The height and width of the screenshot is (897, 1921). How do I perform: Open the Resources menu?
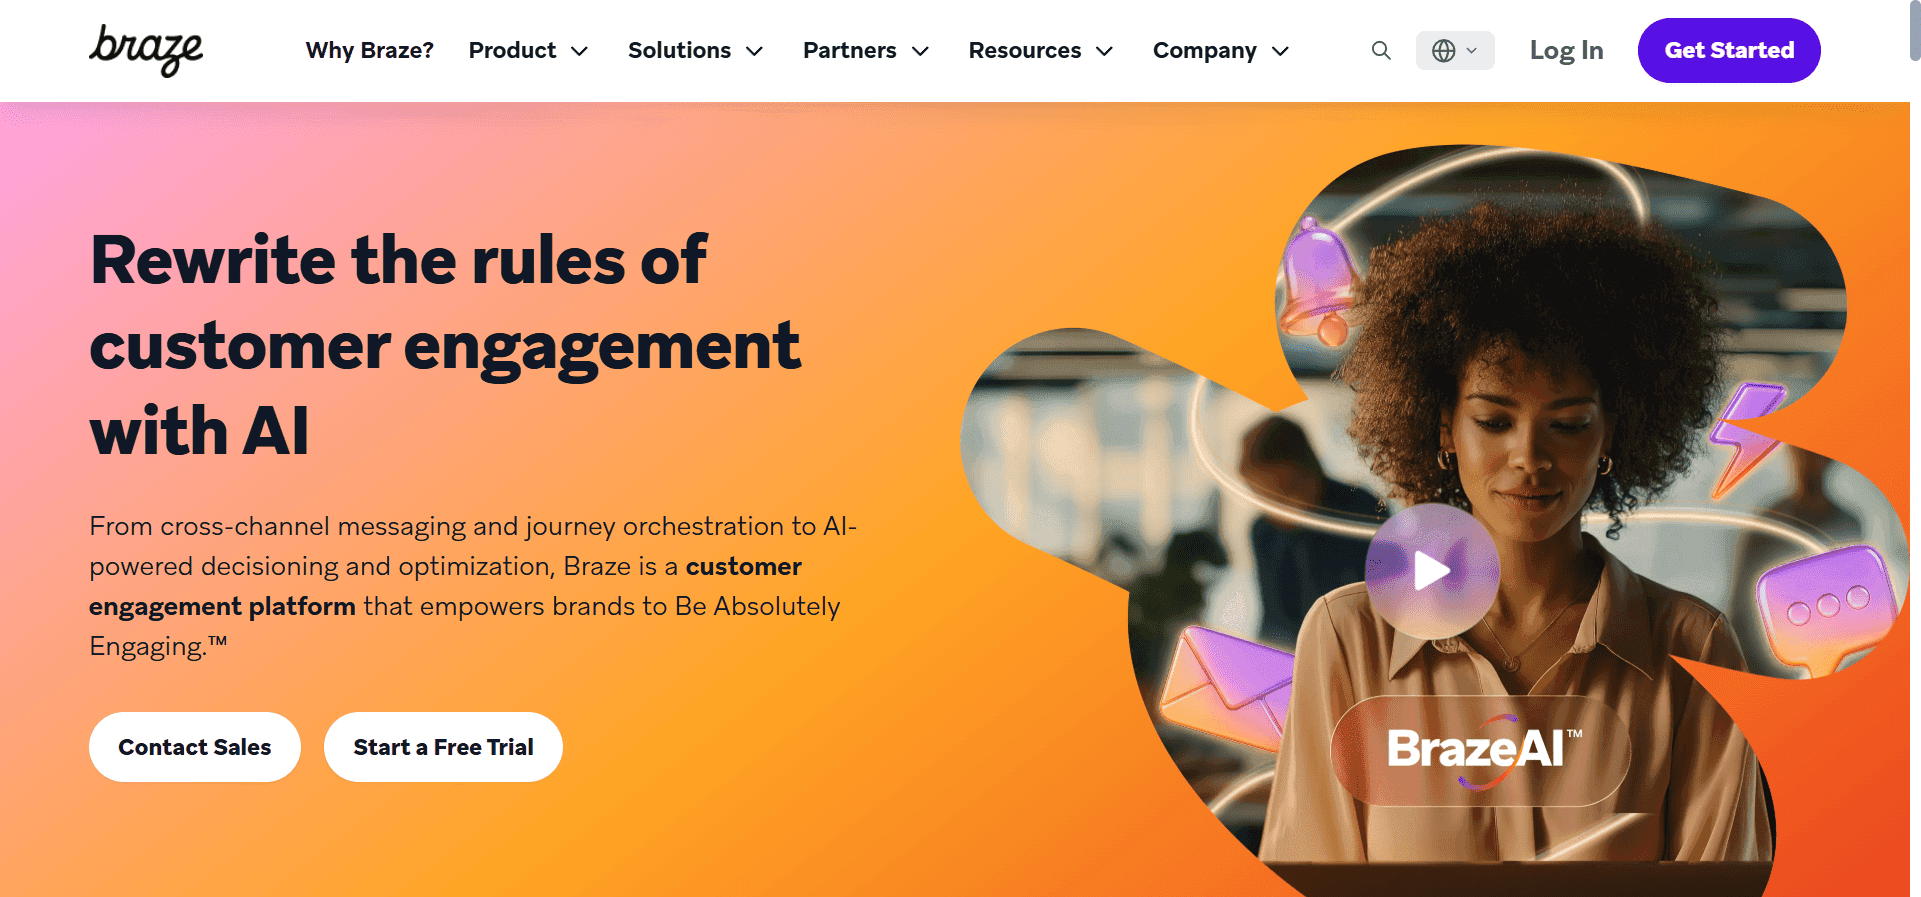click(x=1040, y=50)
